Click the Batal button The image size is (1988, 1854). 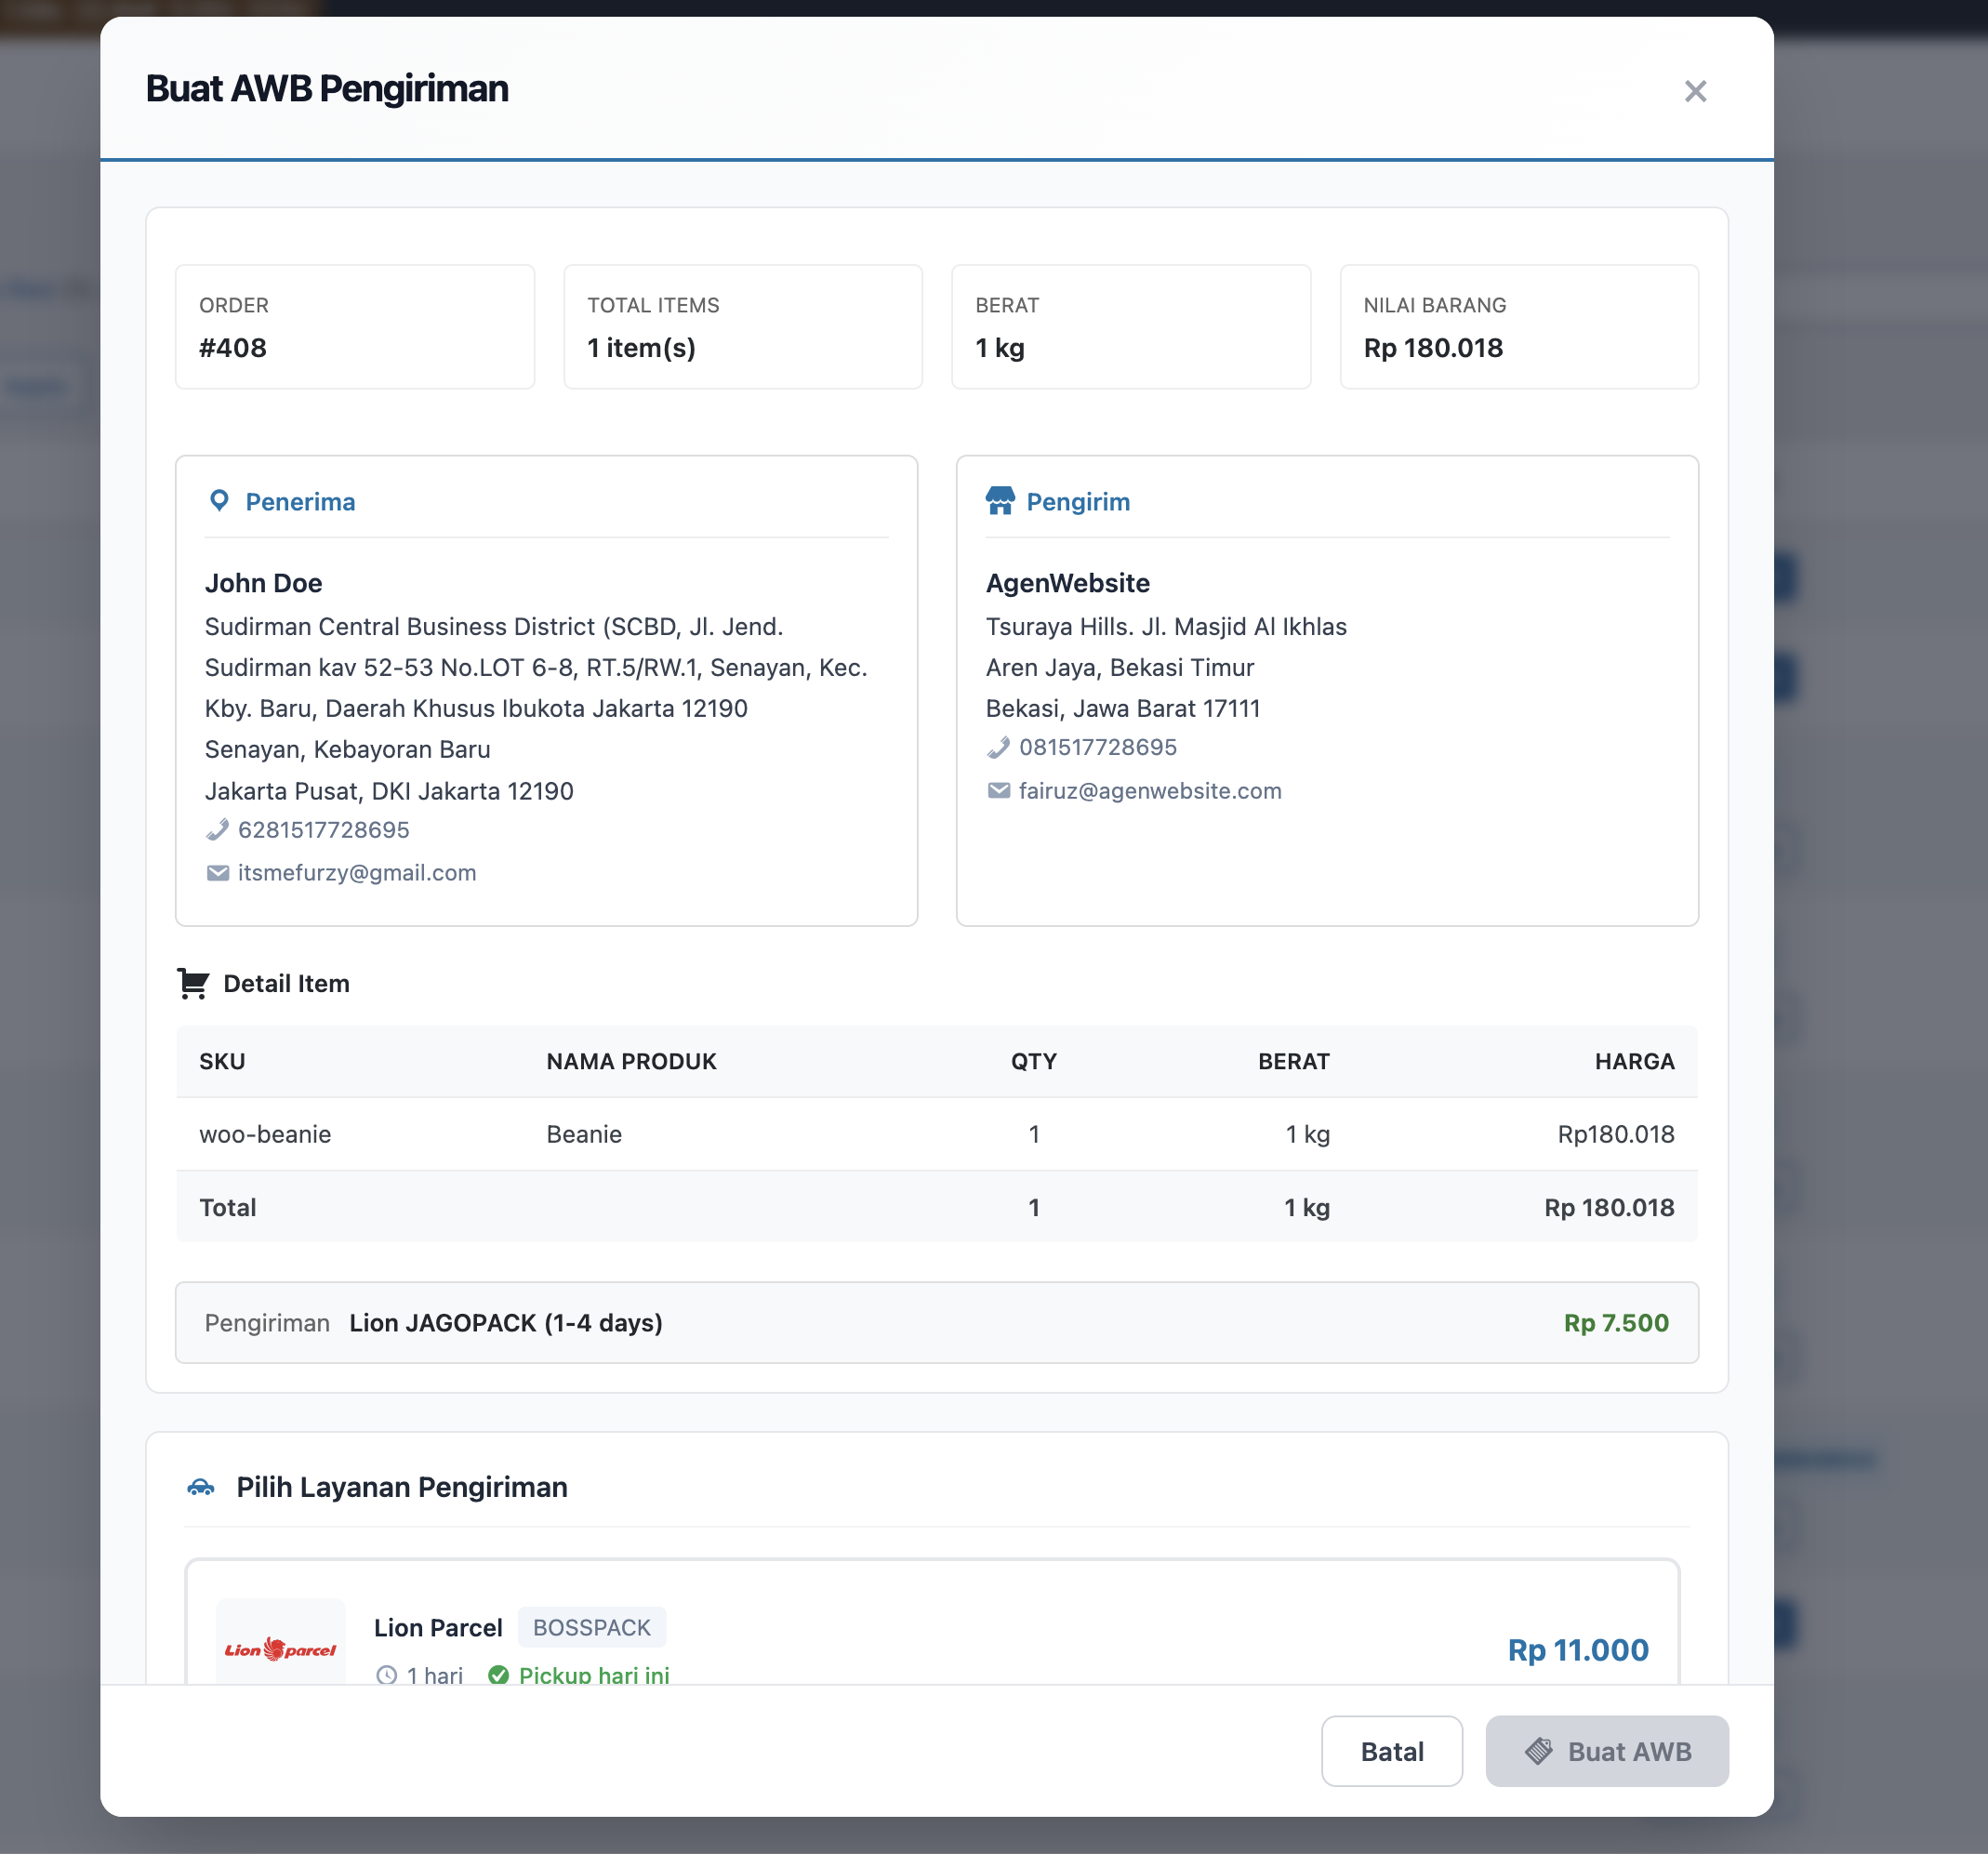(x=1391, y=1751)
